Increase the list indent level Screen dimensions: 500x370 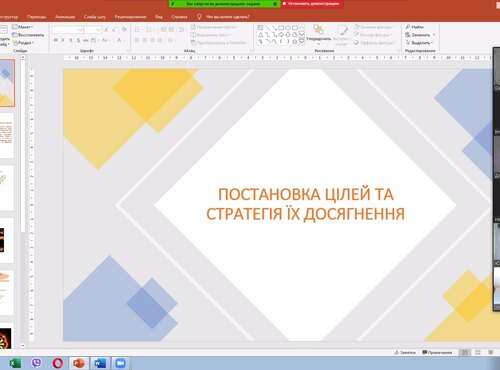point(171,30)
